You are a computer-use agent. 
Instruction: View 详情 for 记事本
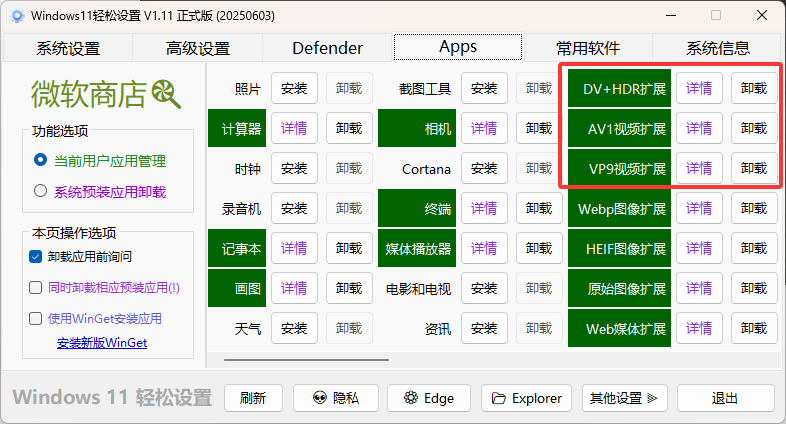point(294,248)
